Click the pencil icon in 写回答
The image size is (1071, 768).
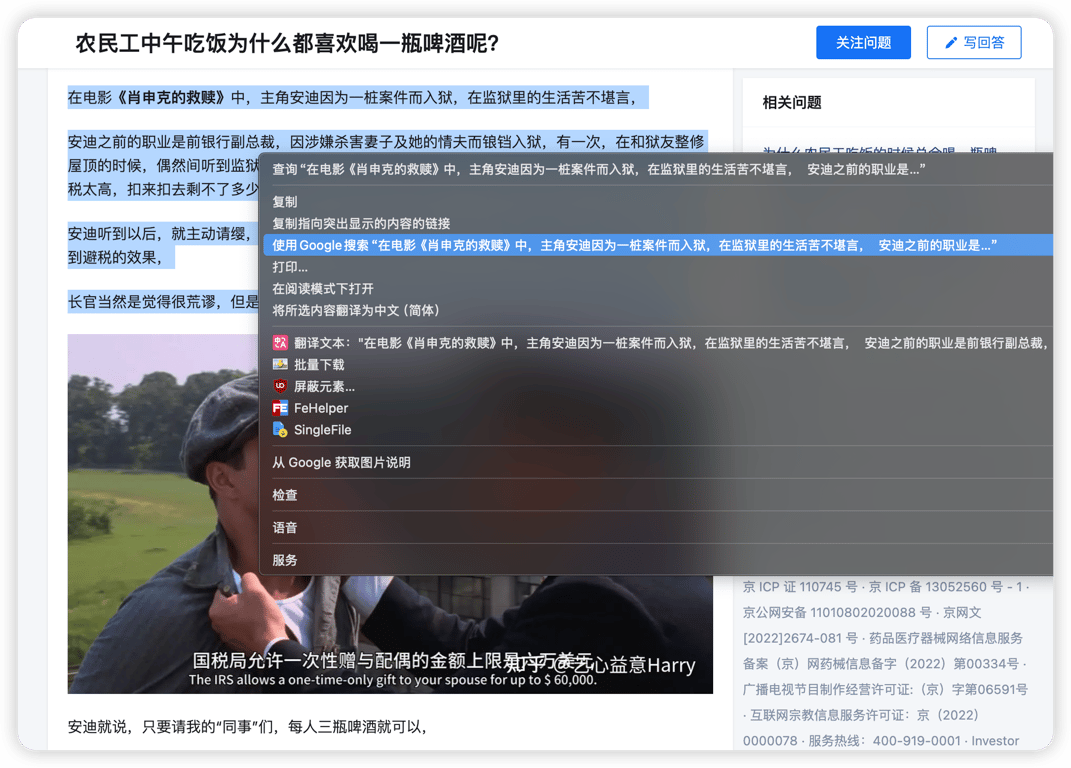950,43
